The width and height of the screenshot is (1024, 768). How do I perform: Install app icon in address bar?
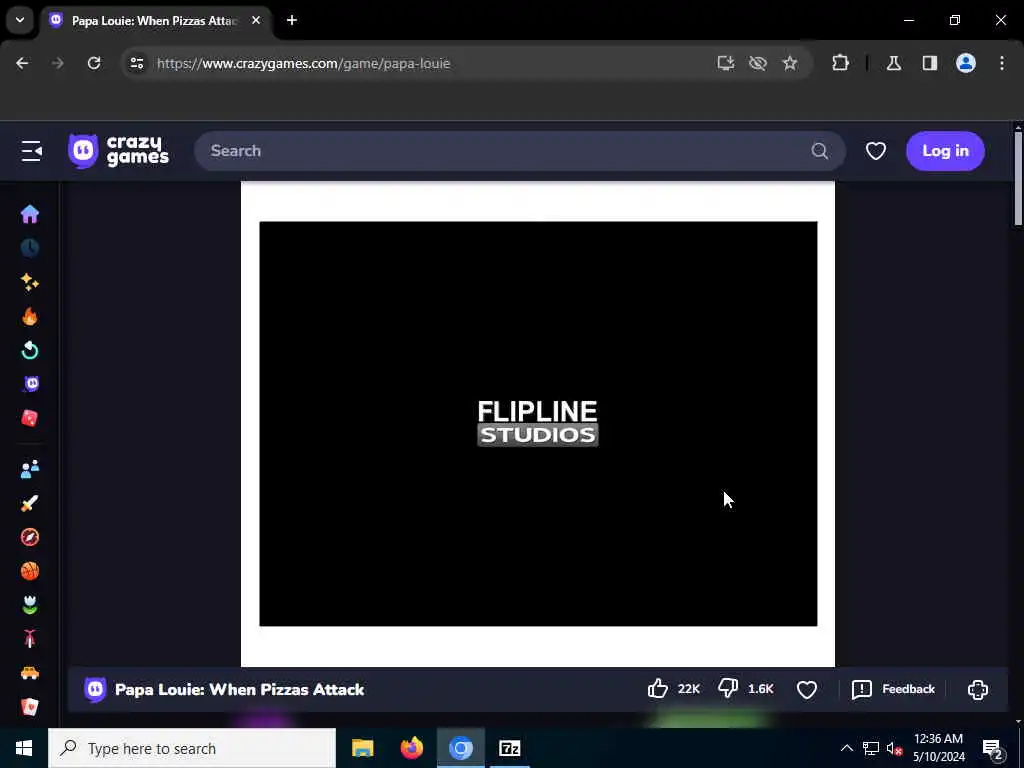pos(726,63)
